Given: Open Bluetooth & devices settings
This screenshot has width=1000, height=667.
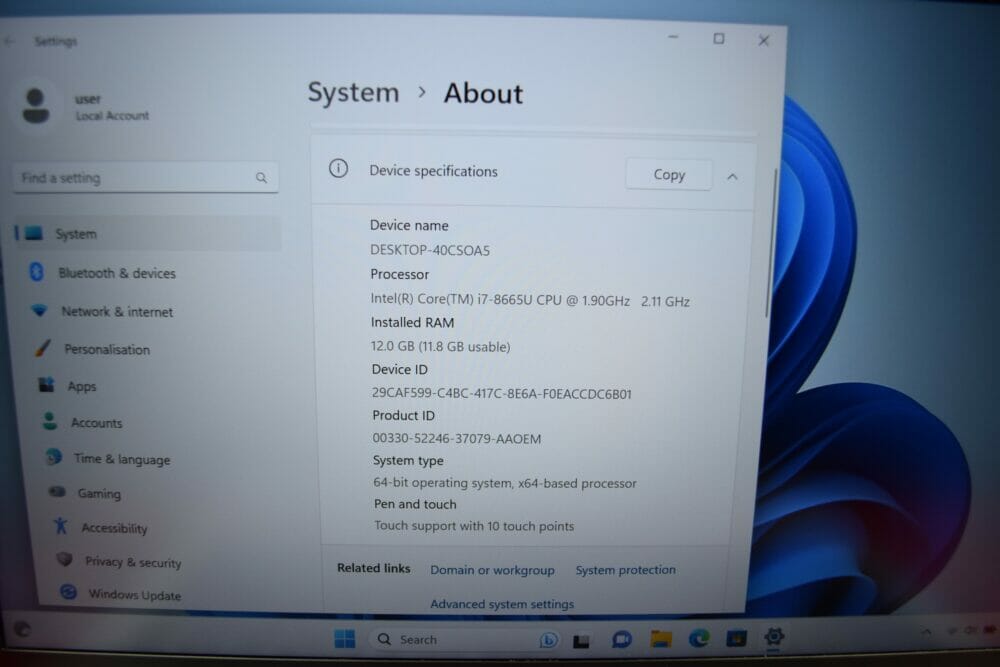Looking at the screenshot, I should click(x=117, y=273).
